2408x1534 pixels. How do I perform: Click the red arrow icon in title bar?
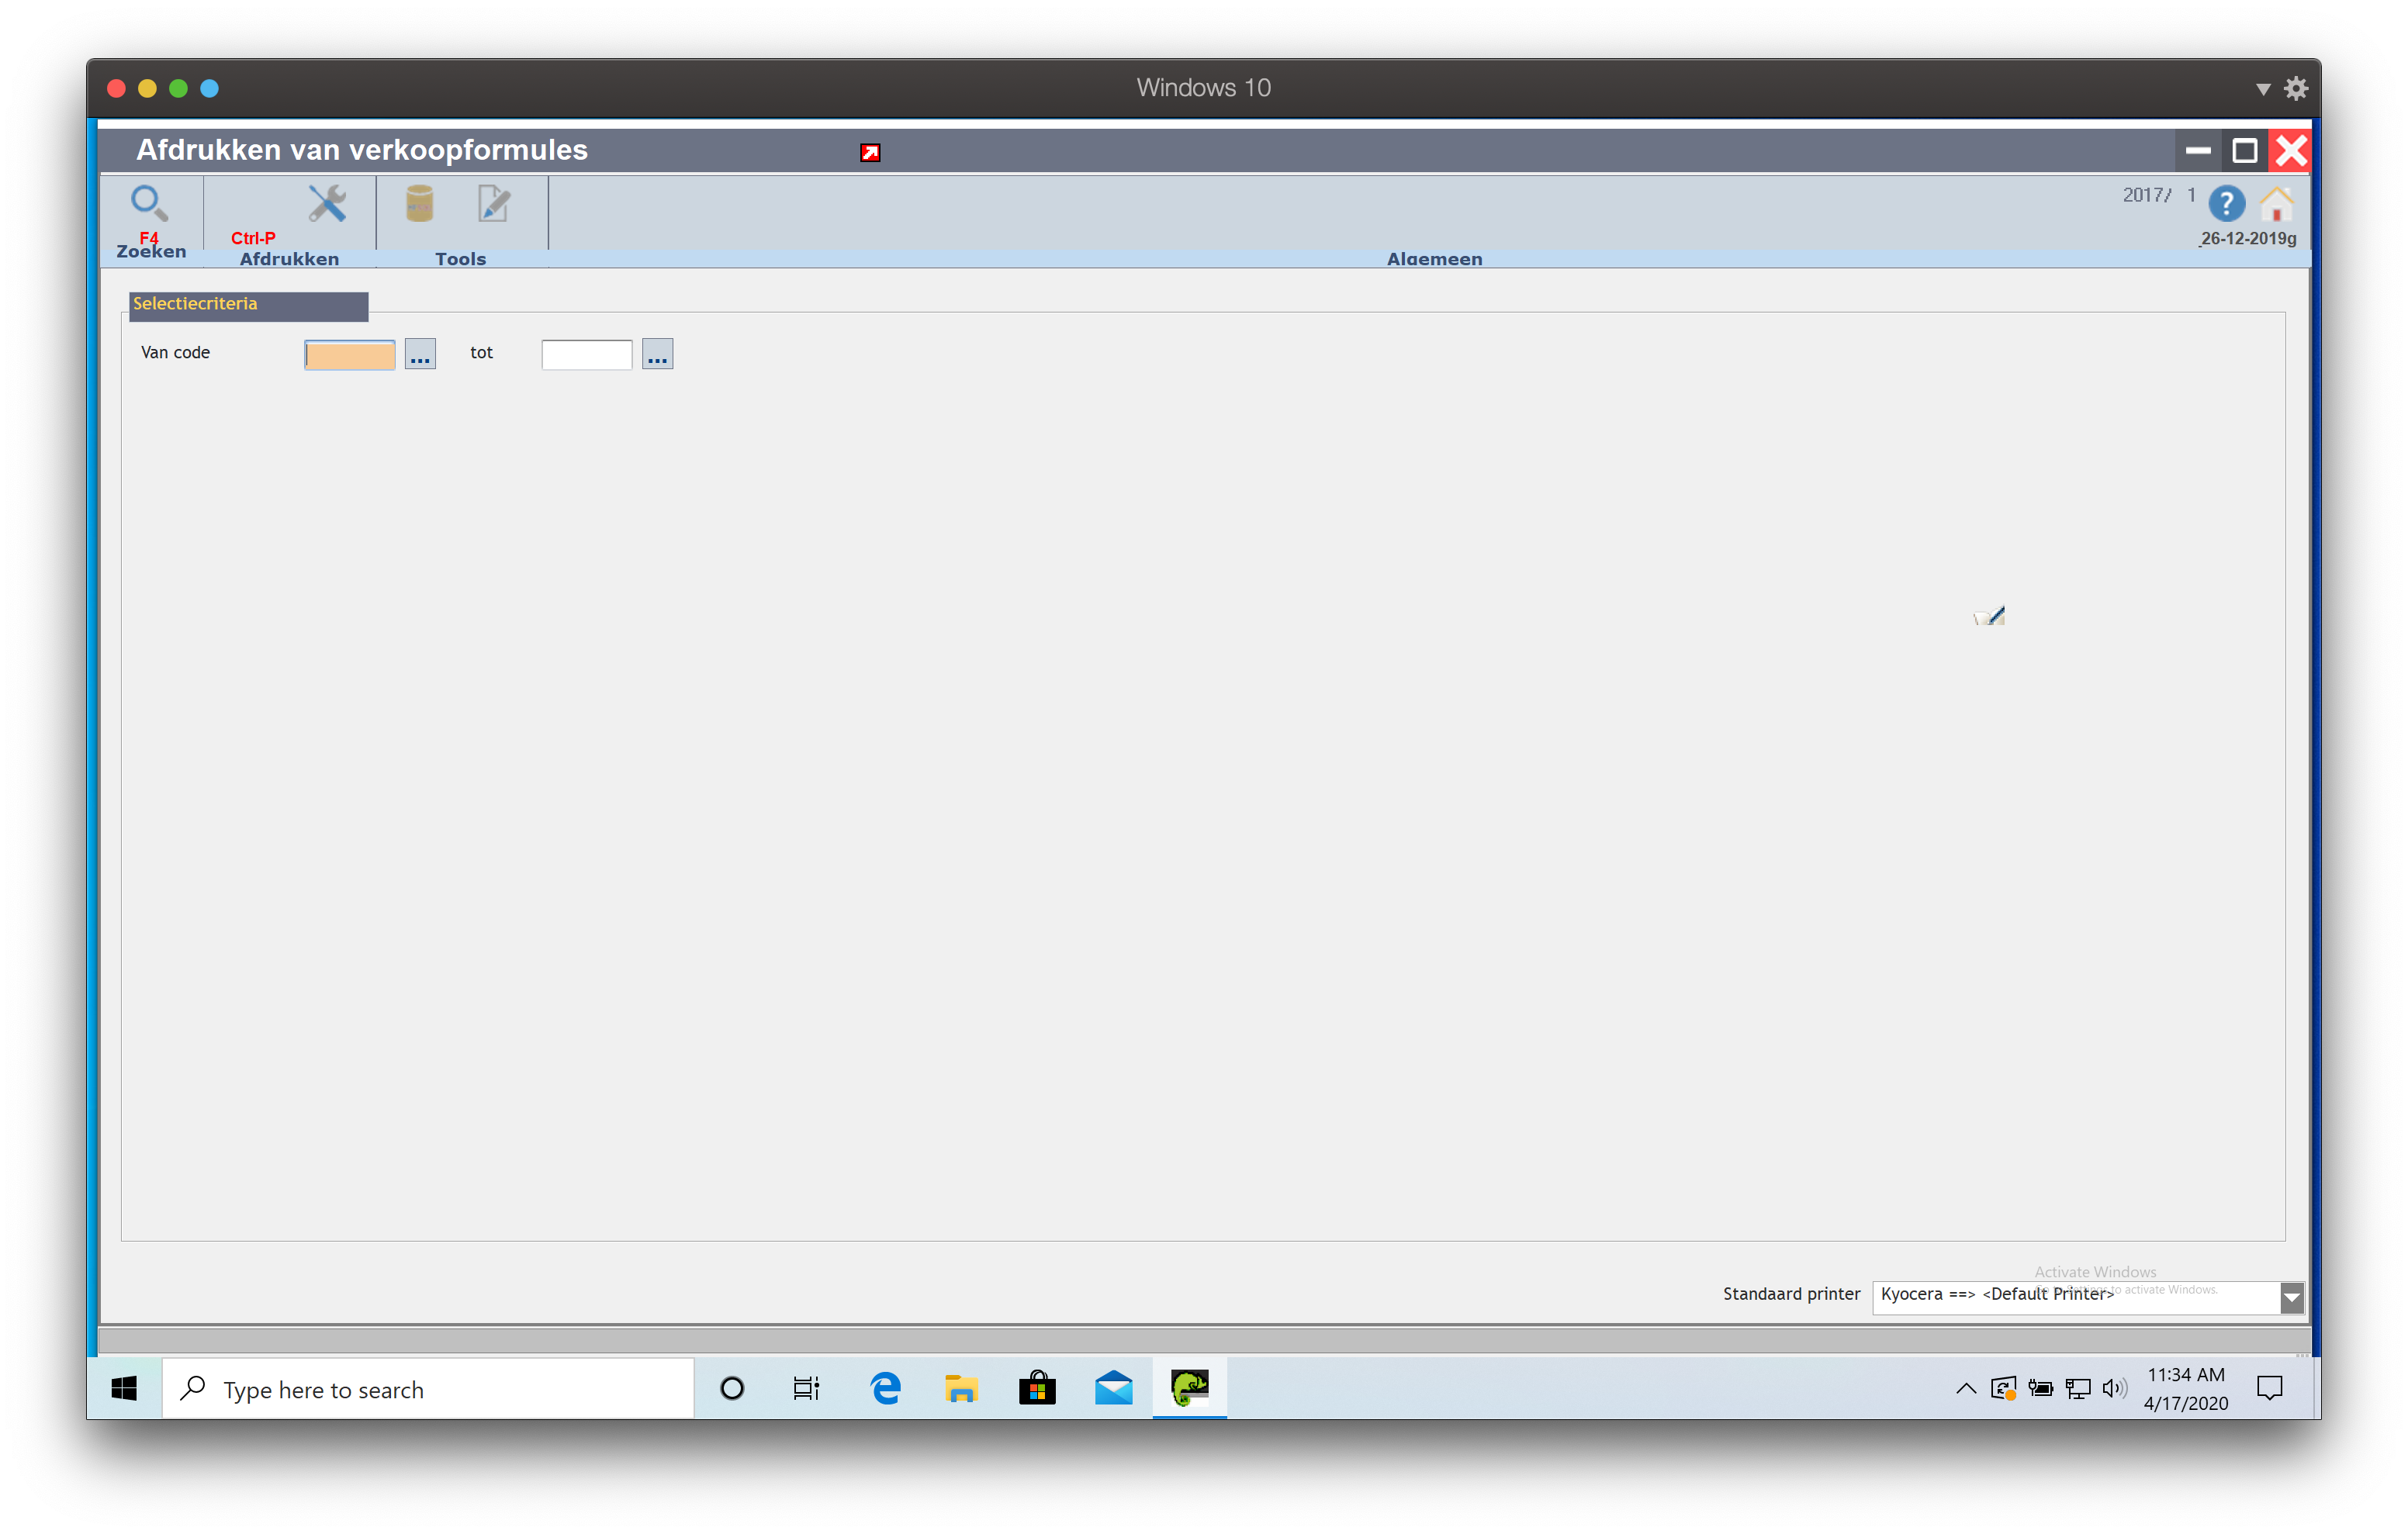pyautogui.click(x=870, y=152)
